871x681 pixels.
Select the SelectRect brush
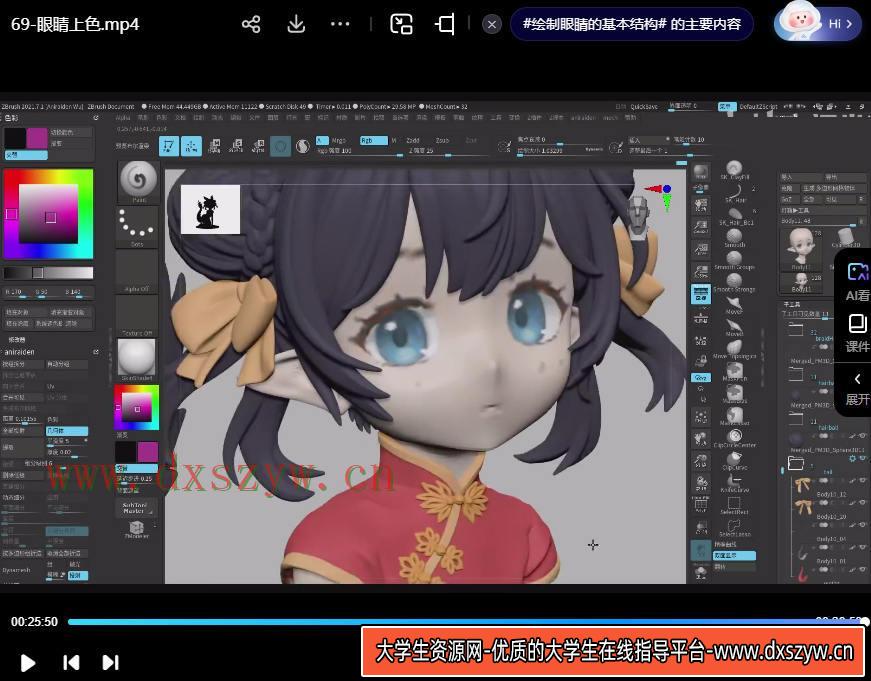(734, 505)
